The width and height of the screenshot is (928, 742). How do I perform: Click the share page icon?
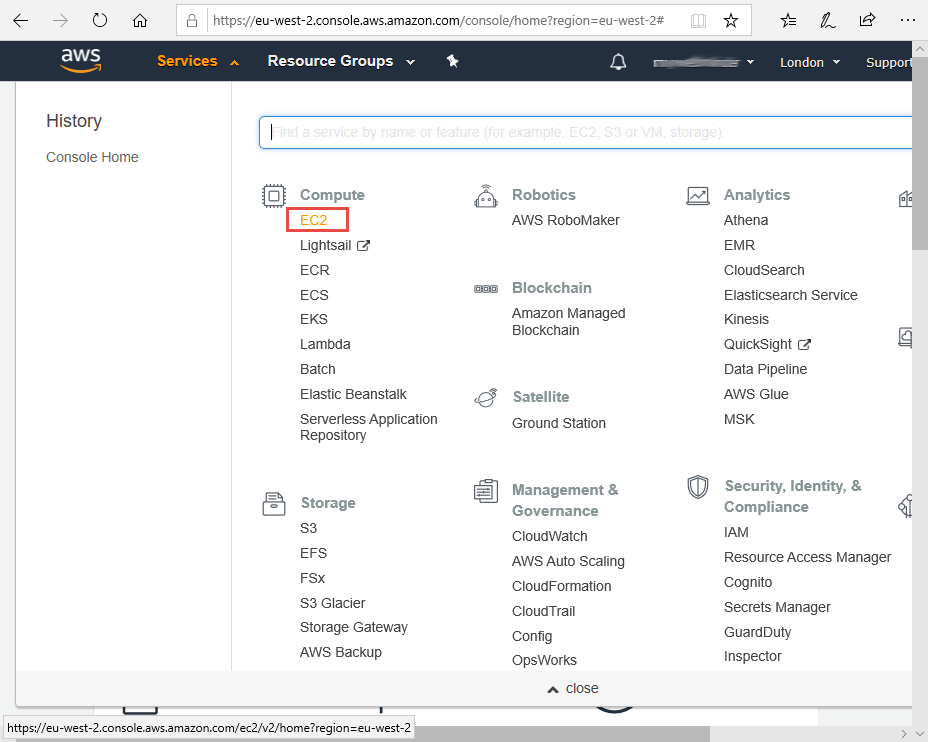(867, 21)
